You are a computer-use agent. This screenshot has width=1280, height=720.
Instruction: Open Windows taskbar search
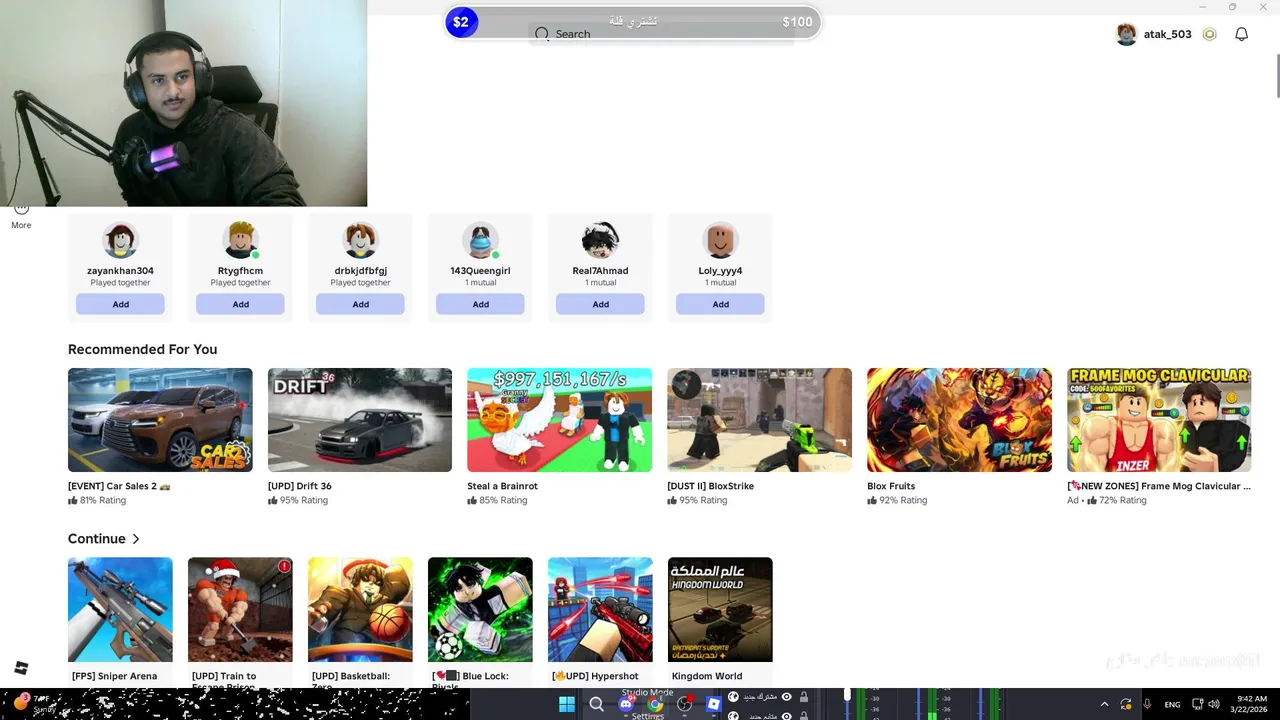596,705
